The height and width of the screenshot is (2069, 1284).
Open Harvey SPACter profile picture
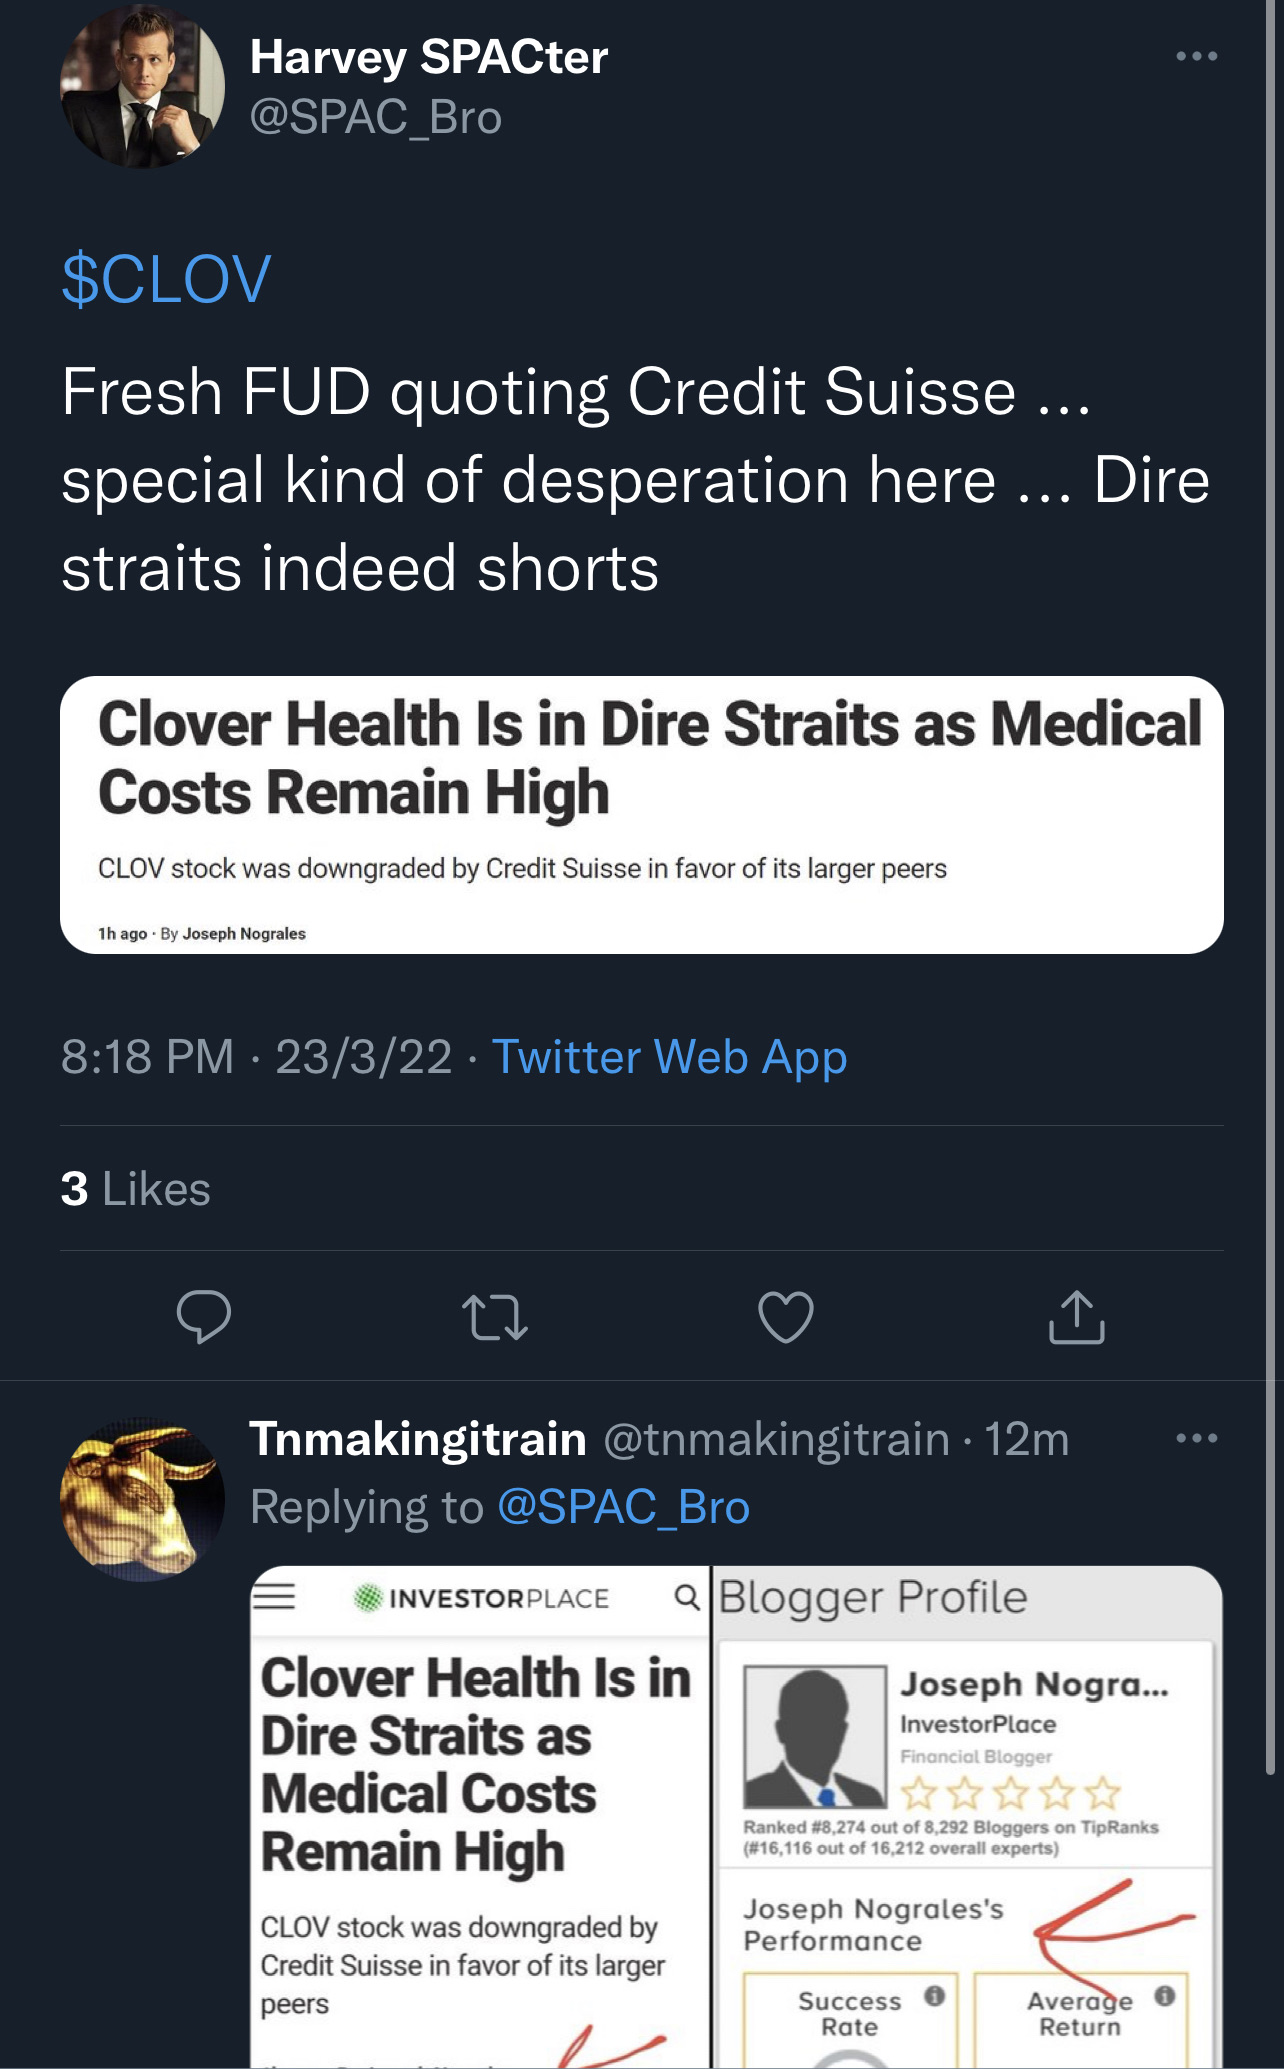pos(142,86)
